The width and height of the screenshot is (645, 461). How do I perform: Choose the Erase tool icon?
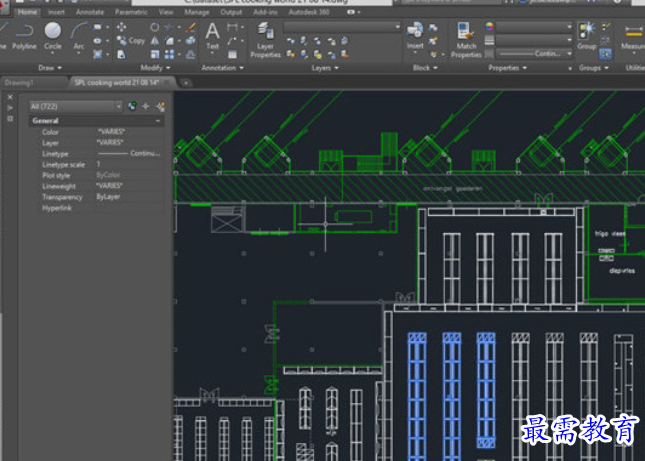[190, 27]
